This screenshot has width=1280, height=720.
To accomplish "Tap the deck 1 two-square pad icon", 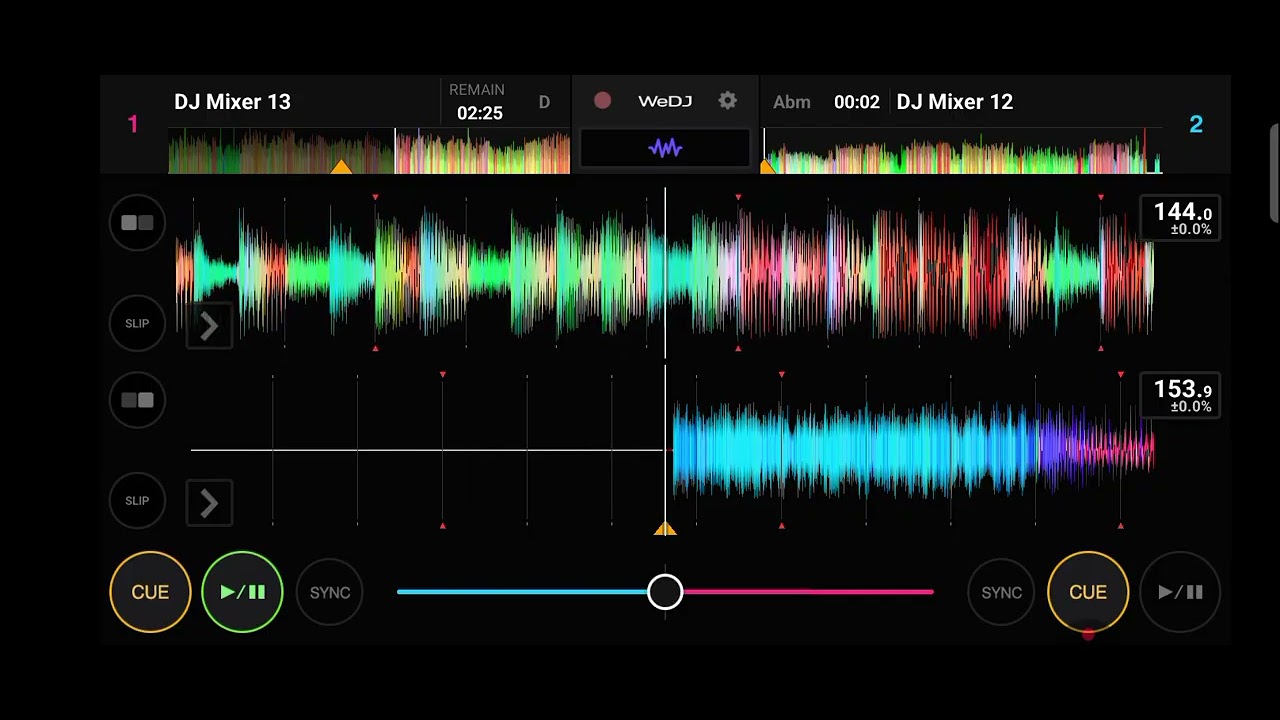I will [x=137, y=223].
